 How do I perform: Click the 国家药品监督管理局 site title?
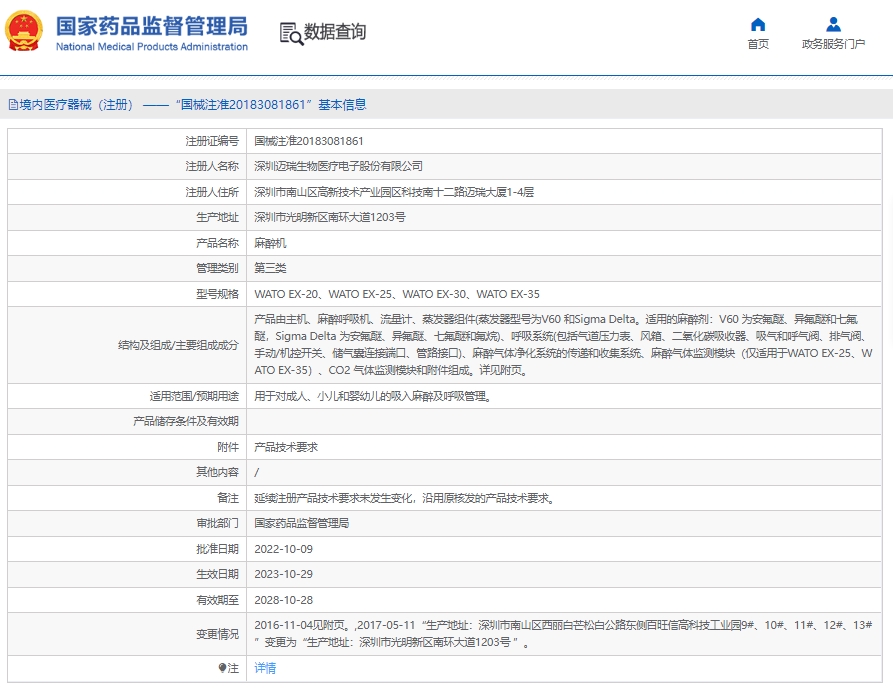coord(151,25)
